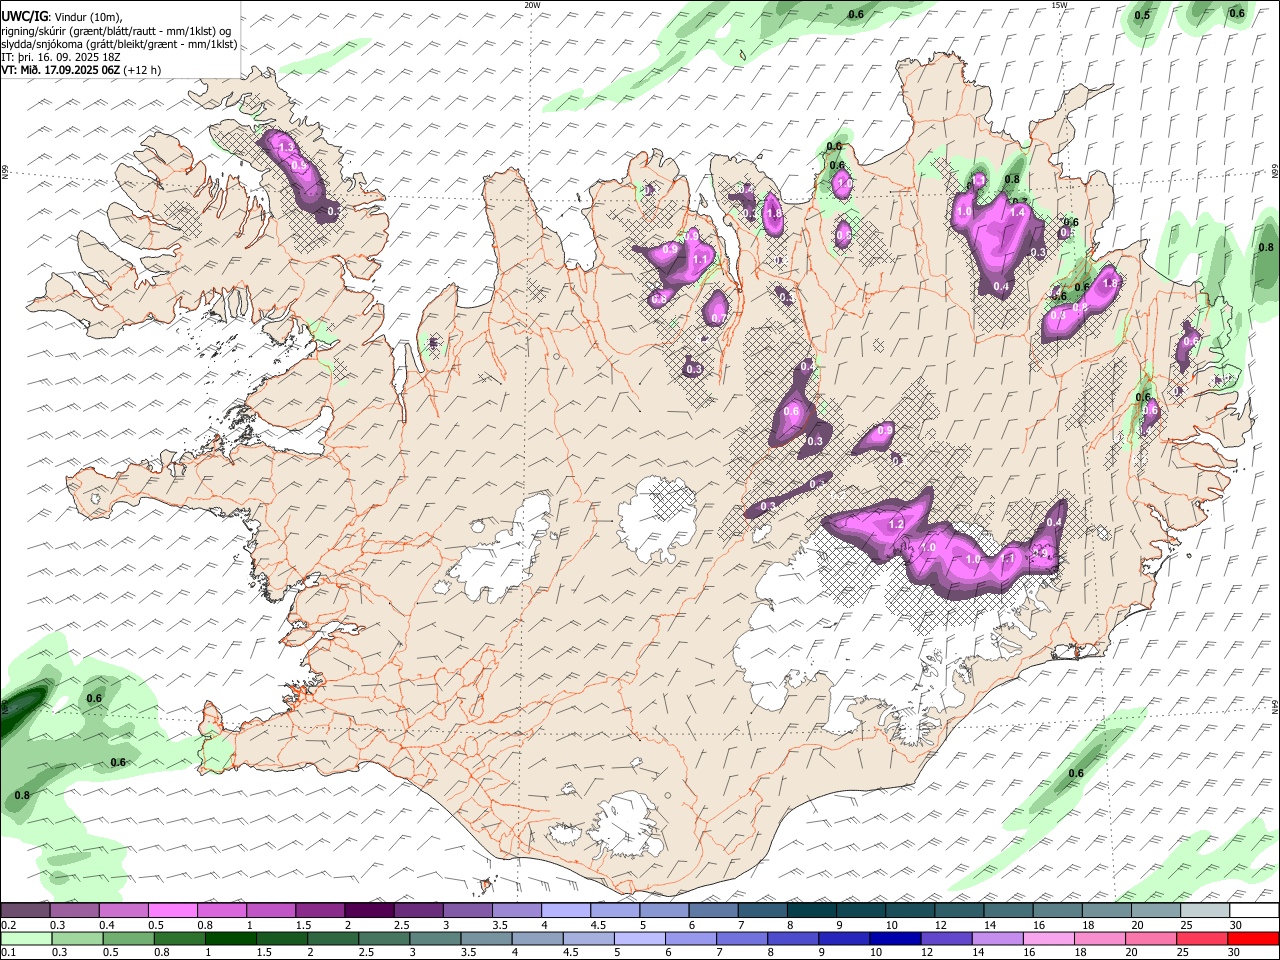Select the medium green 0.5–0.8 rain legend swatch
Image resolution: width=1280 pixels, height=960 pixels.
pos(128,938)
